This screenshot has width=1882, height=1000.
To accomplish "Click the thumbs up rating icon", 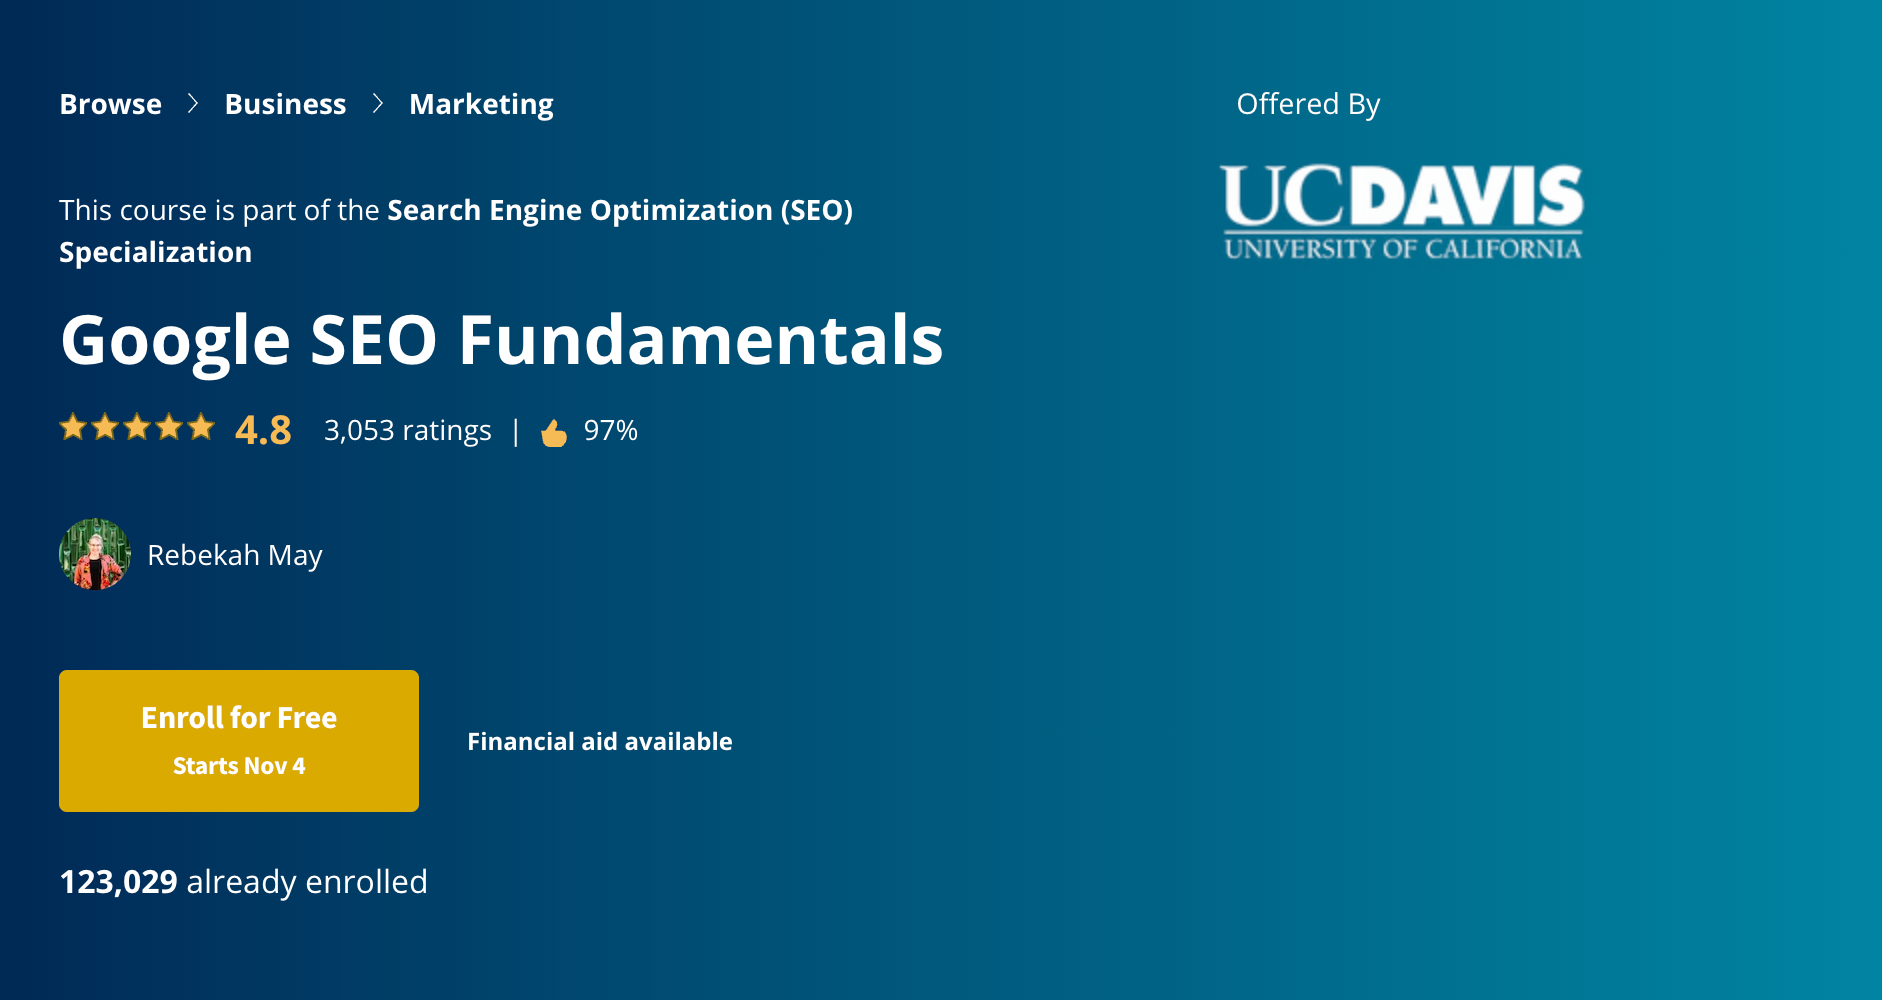I will (554, 430).
